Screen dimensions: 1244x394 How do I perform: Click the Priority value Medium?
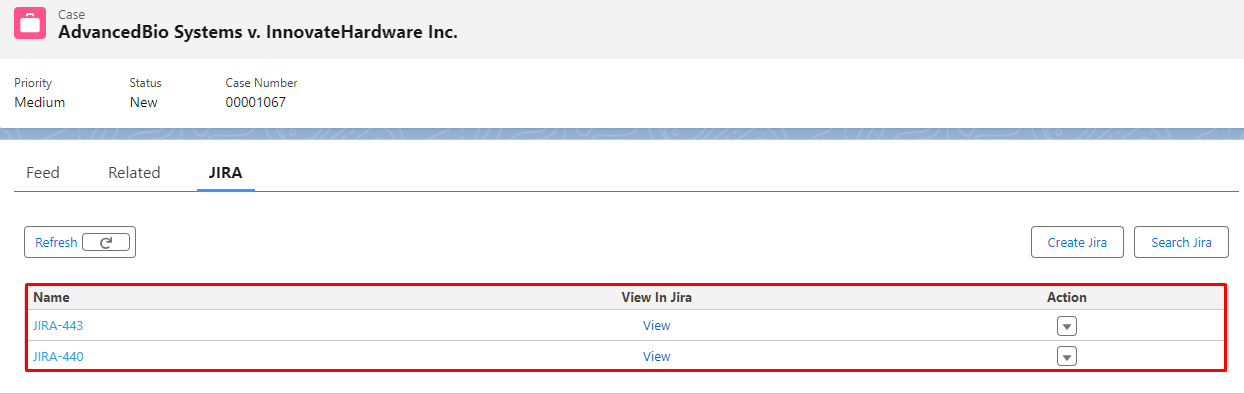tap(40, 102)
